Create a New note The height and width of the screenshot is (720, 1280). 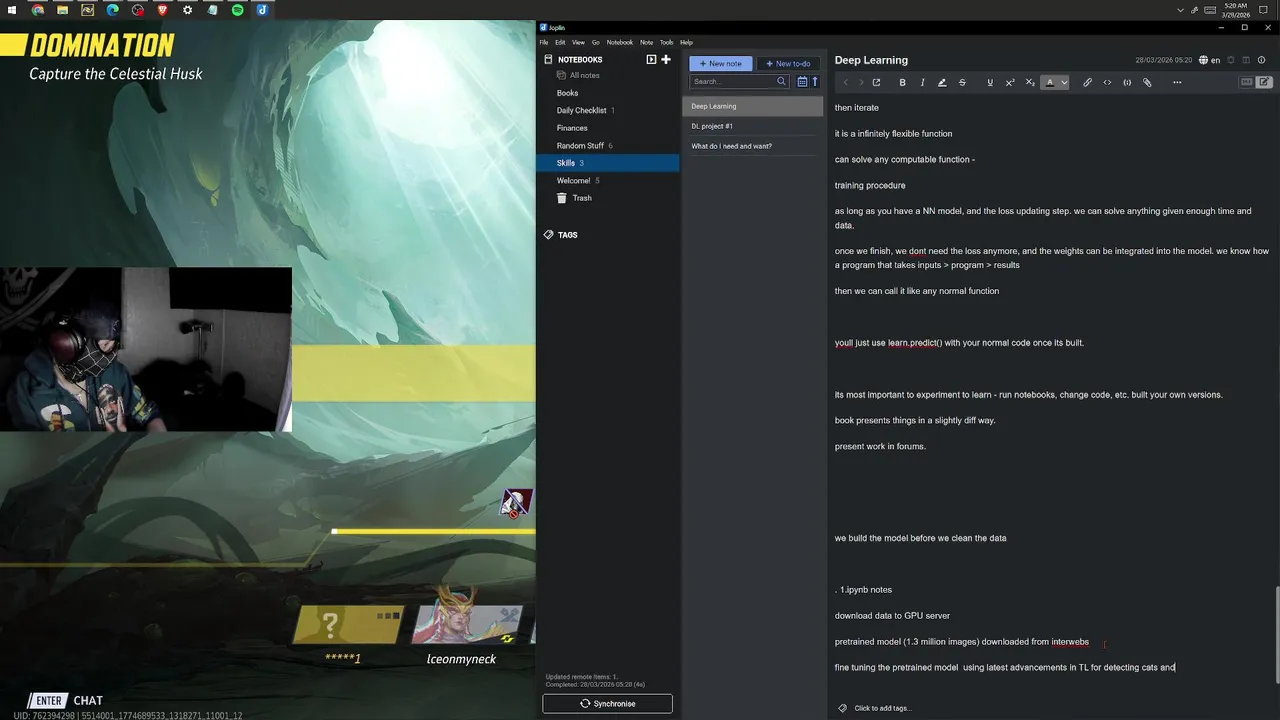tap(720, 63)
